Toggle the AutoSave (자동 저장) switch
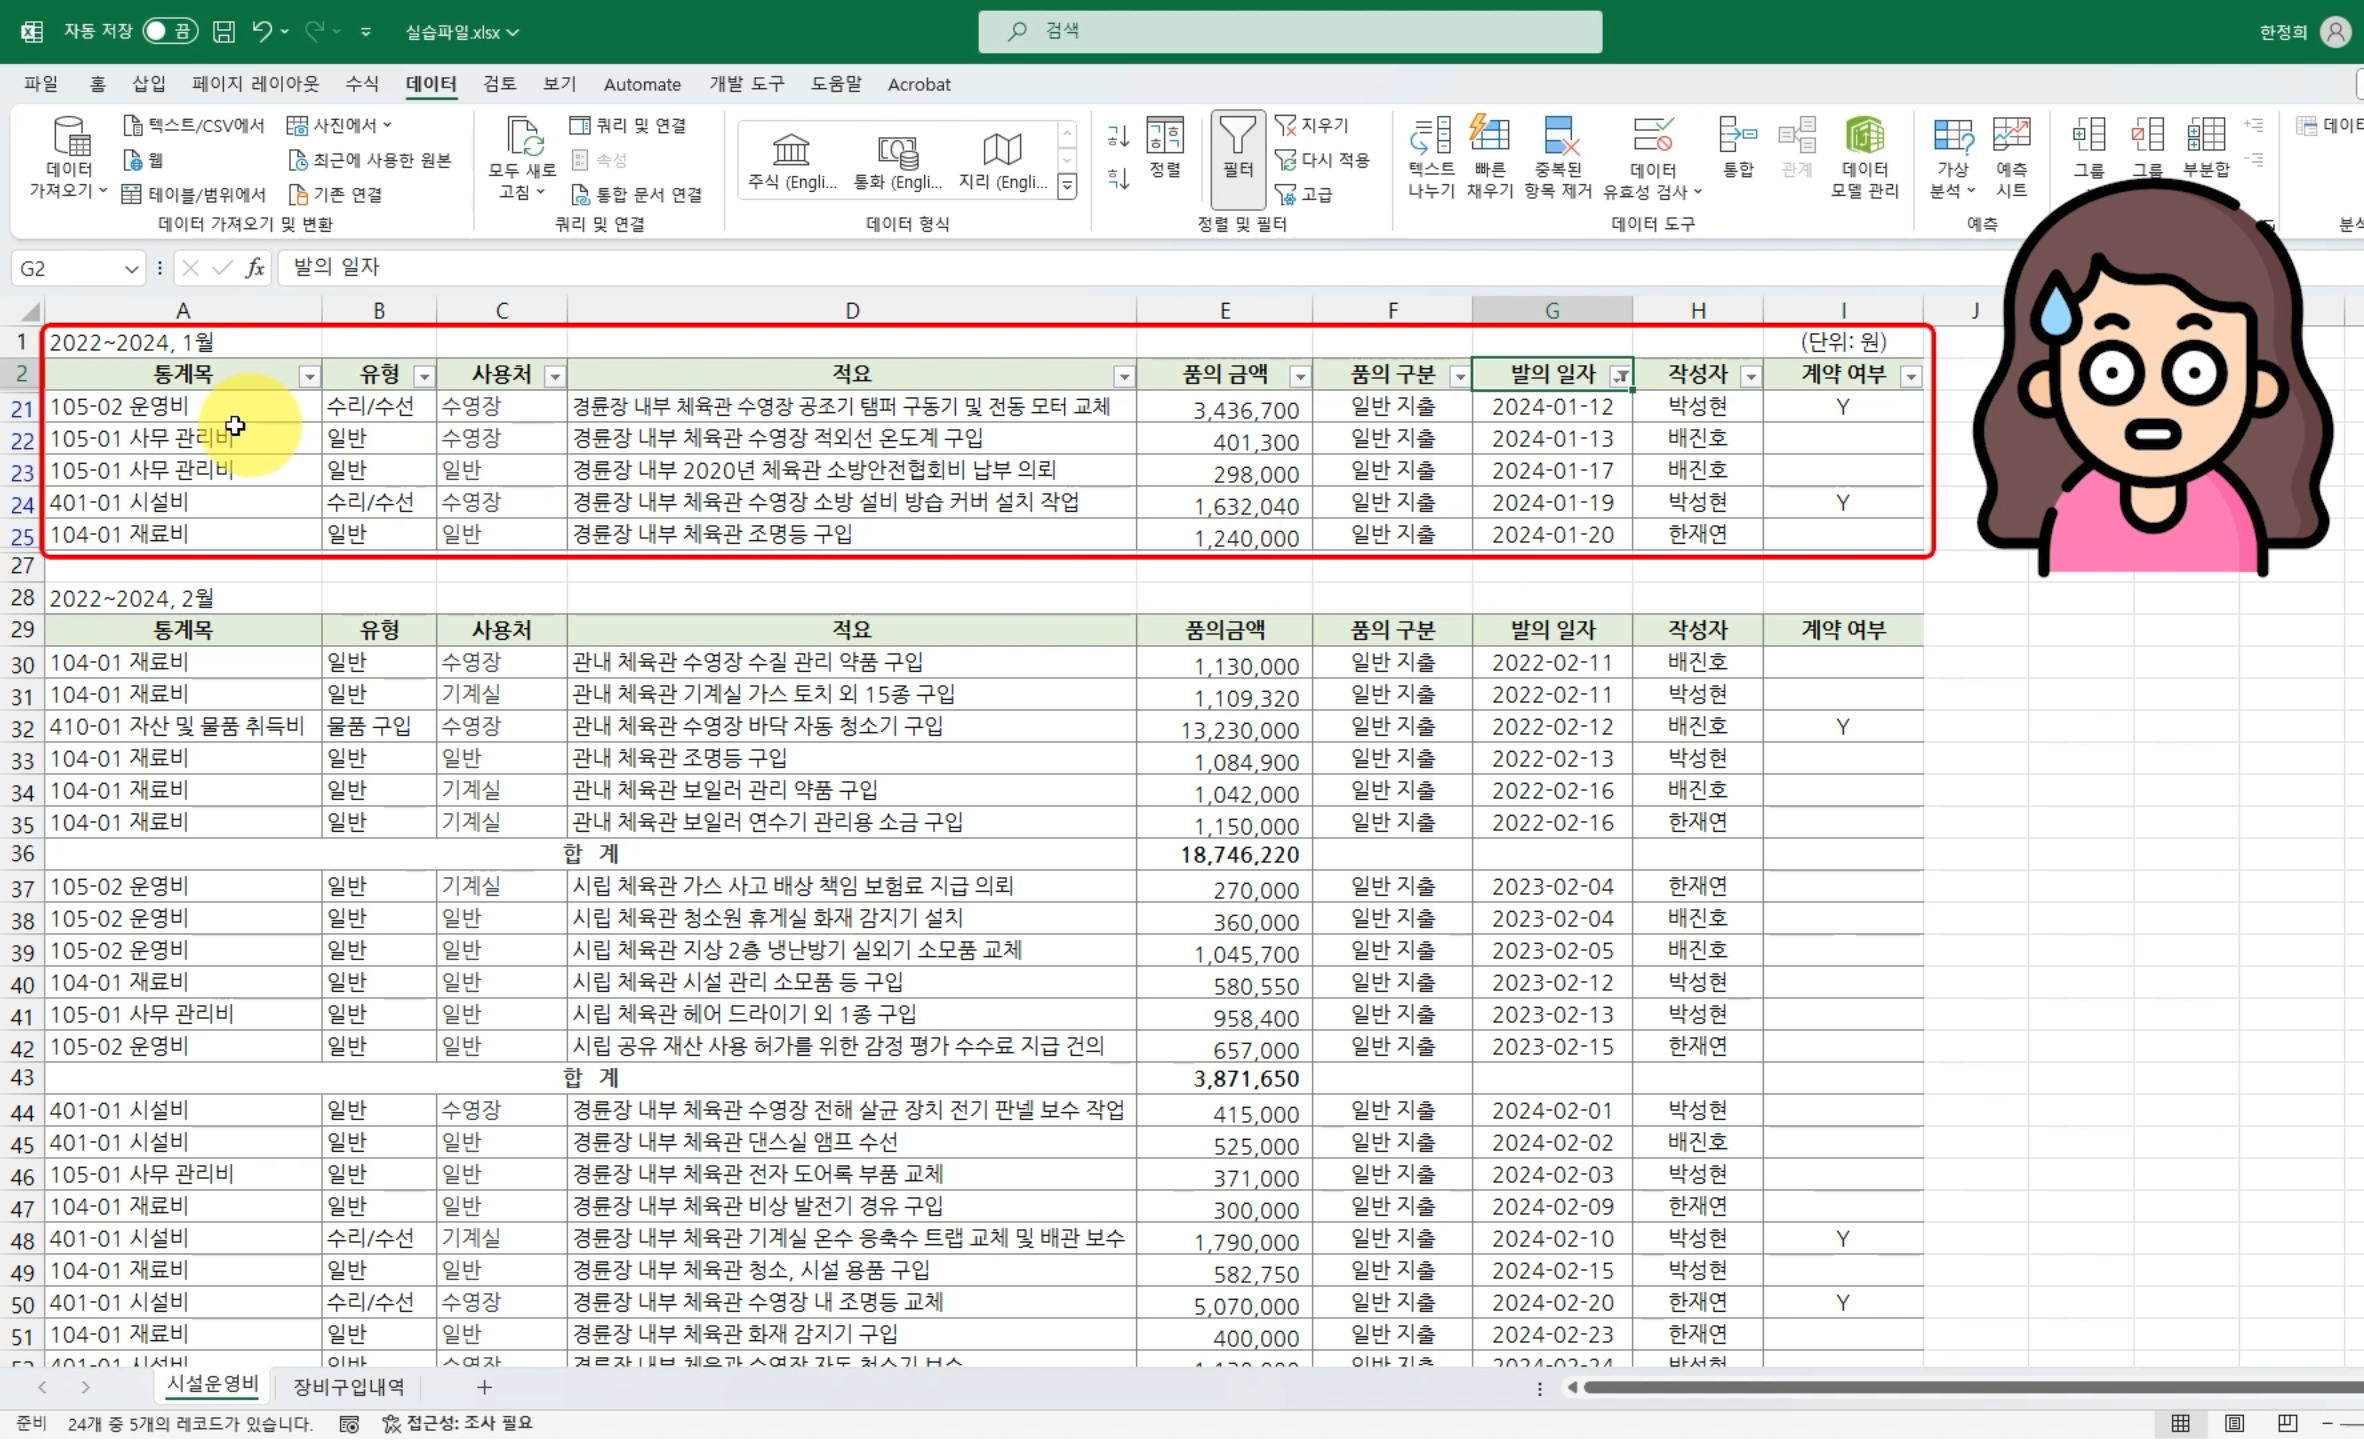Image resolution: width=2364 pixels, height=1440 pixels. point(169,32)
